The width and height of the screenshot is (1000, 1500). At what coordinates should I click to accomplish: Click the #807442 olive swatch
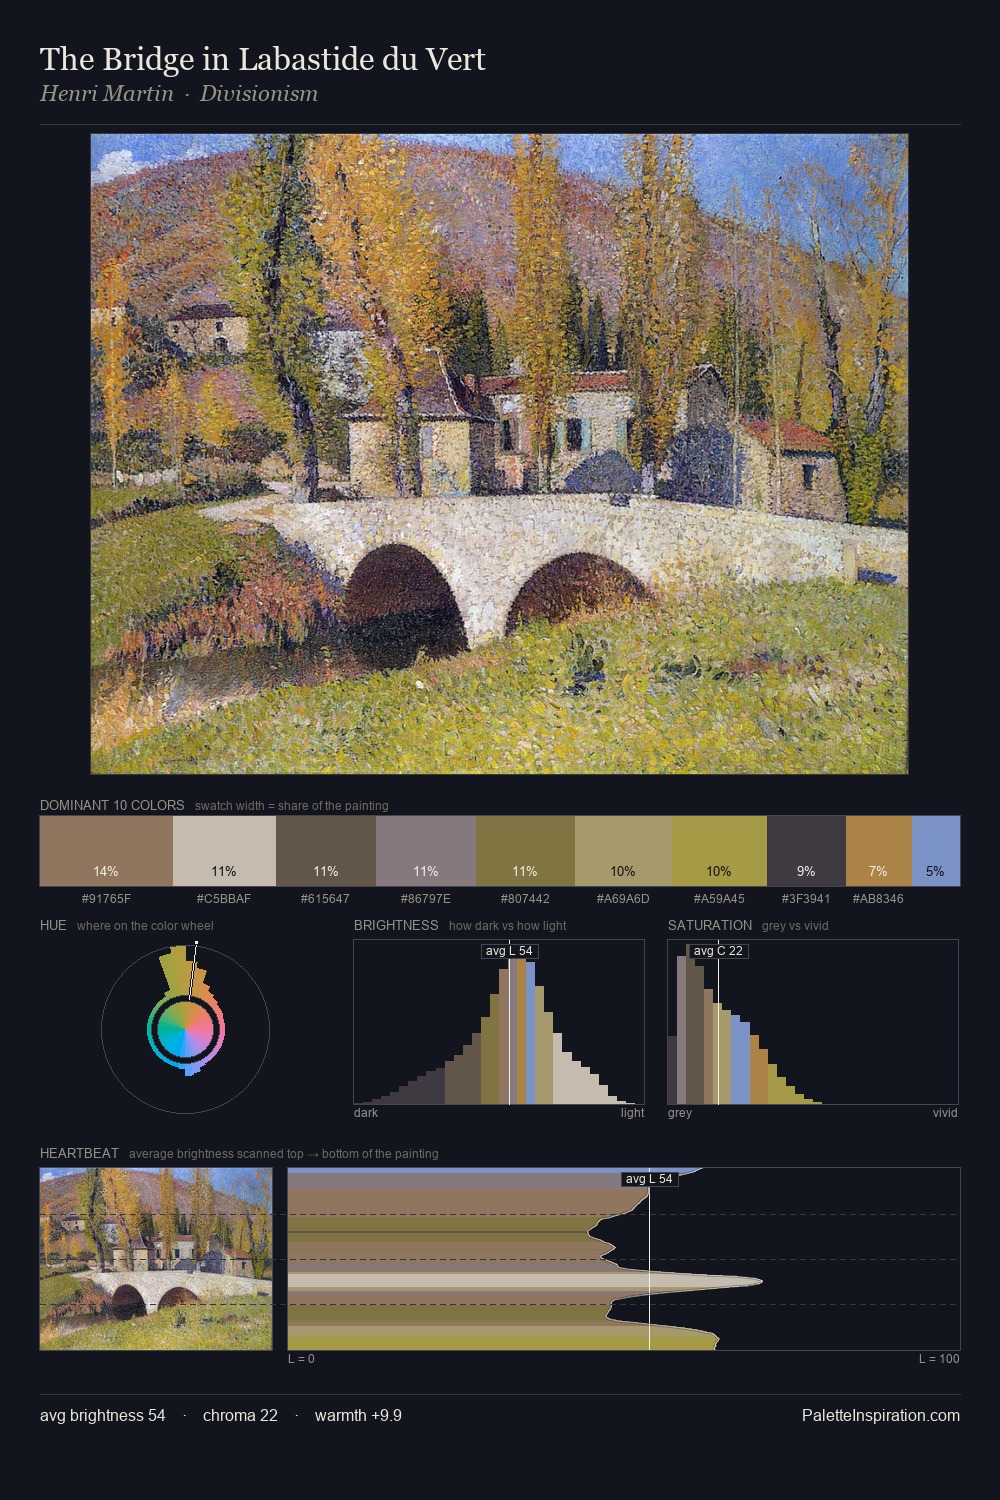click(x=525, y=851)
